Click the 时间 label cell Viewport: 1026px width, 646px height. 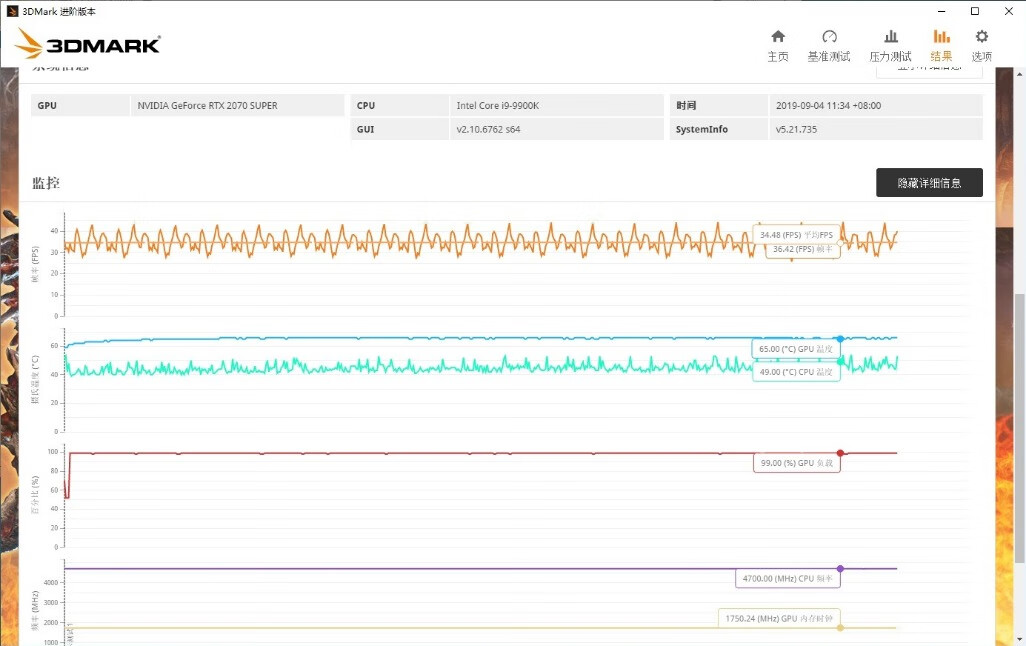point(718,105)
